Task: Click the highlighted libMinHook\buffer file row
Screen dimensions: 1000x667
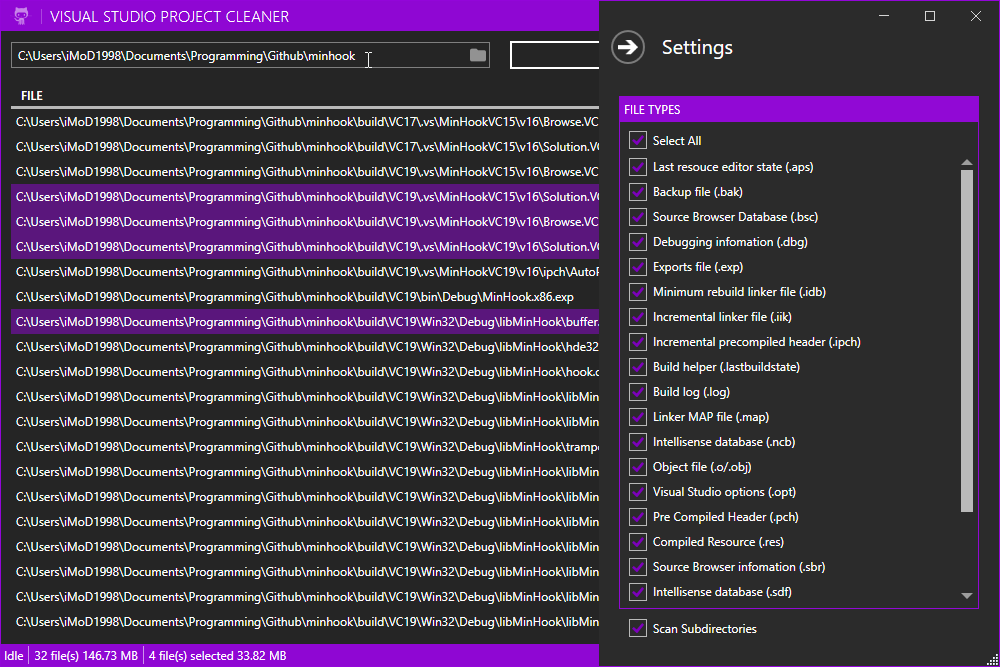Action: pyautogui.click(x=305, y=321)
